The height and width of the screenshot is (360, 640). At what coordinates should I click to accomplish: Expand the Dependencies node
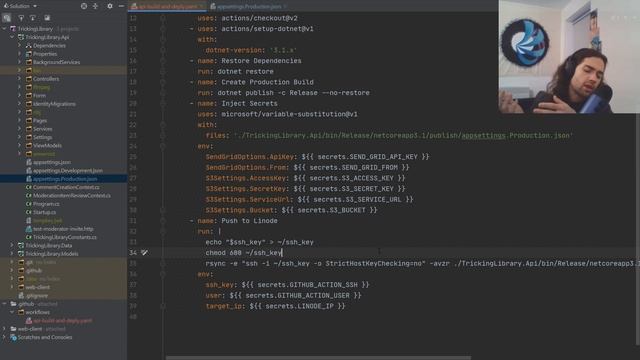[19, 45]
